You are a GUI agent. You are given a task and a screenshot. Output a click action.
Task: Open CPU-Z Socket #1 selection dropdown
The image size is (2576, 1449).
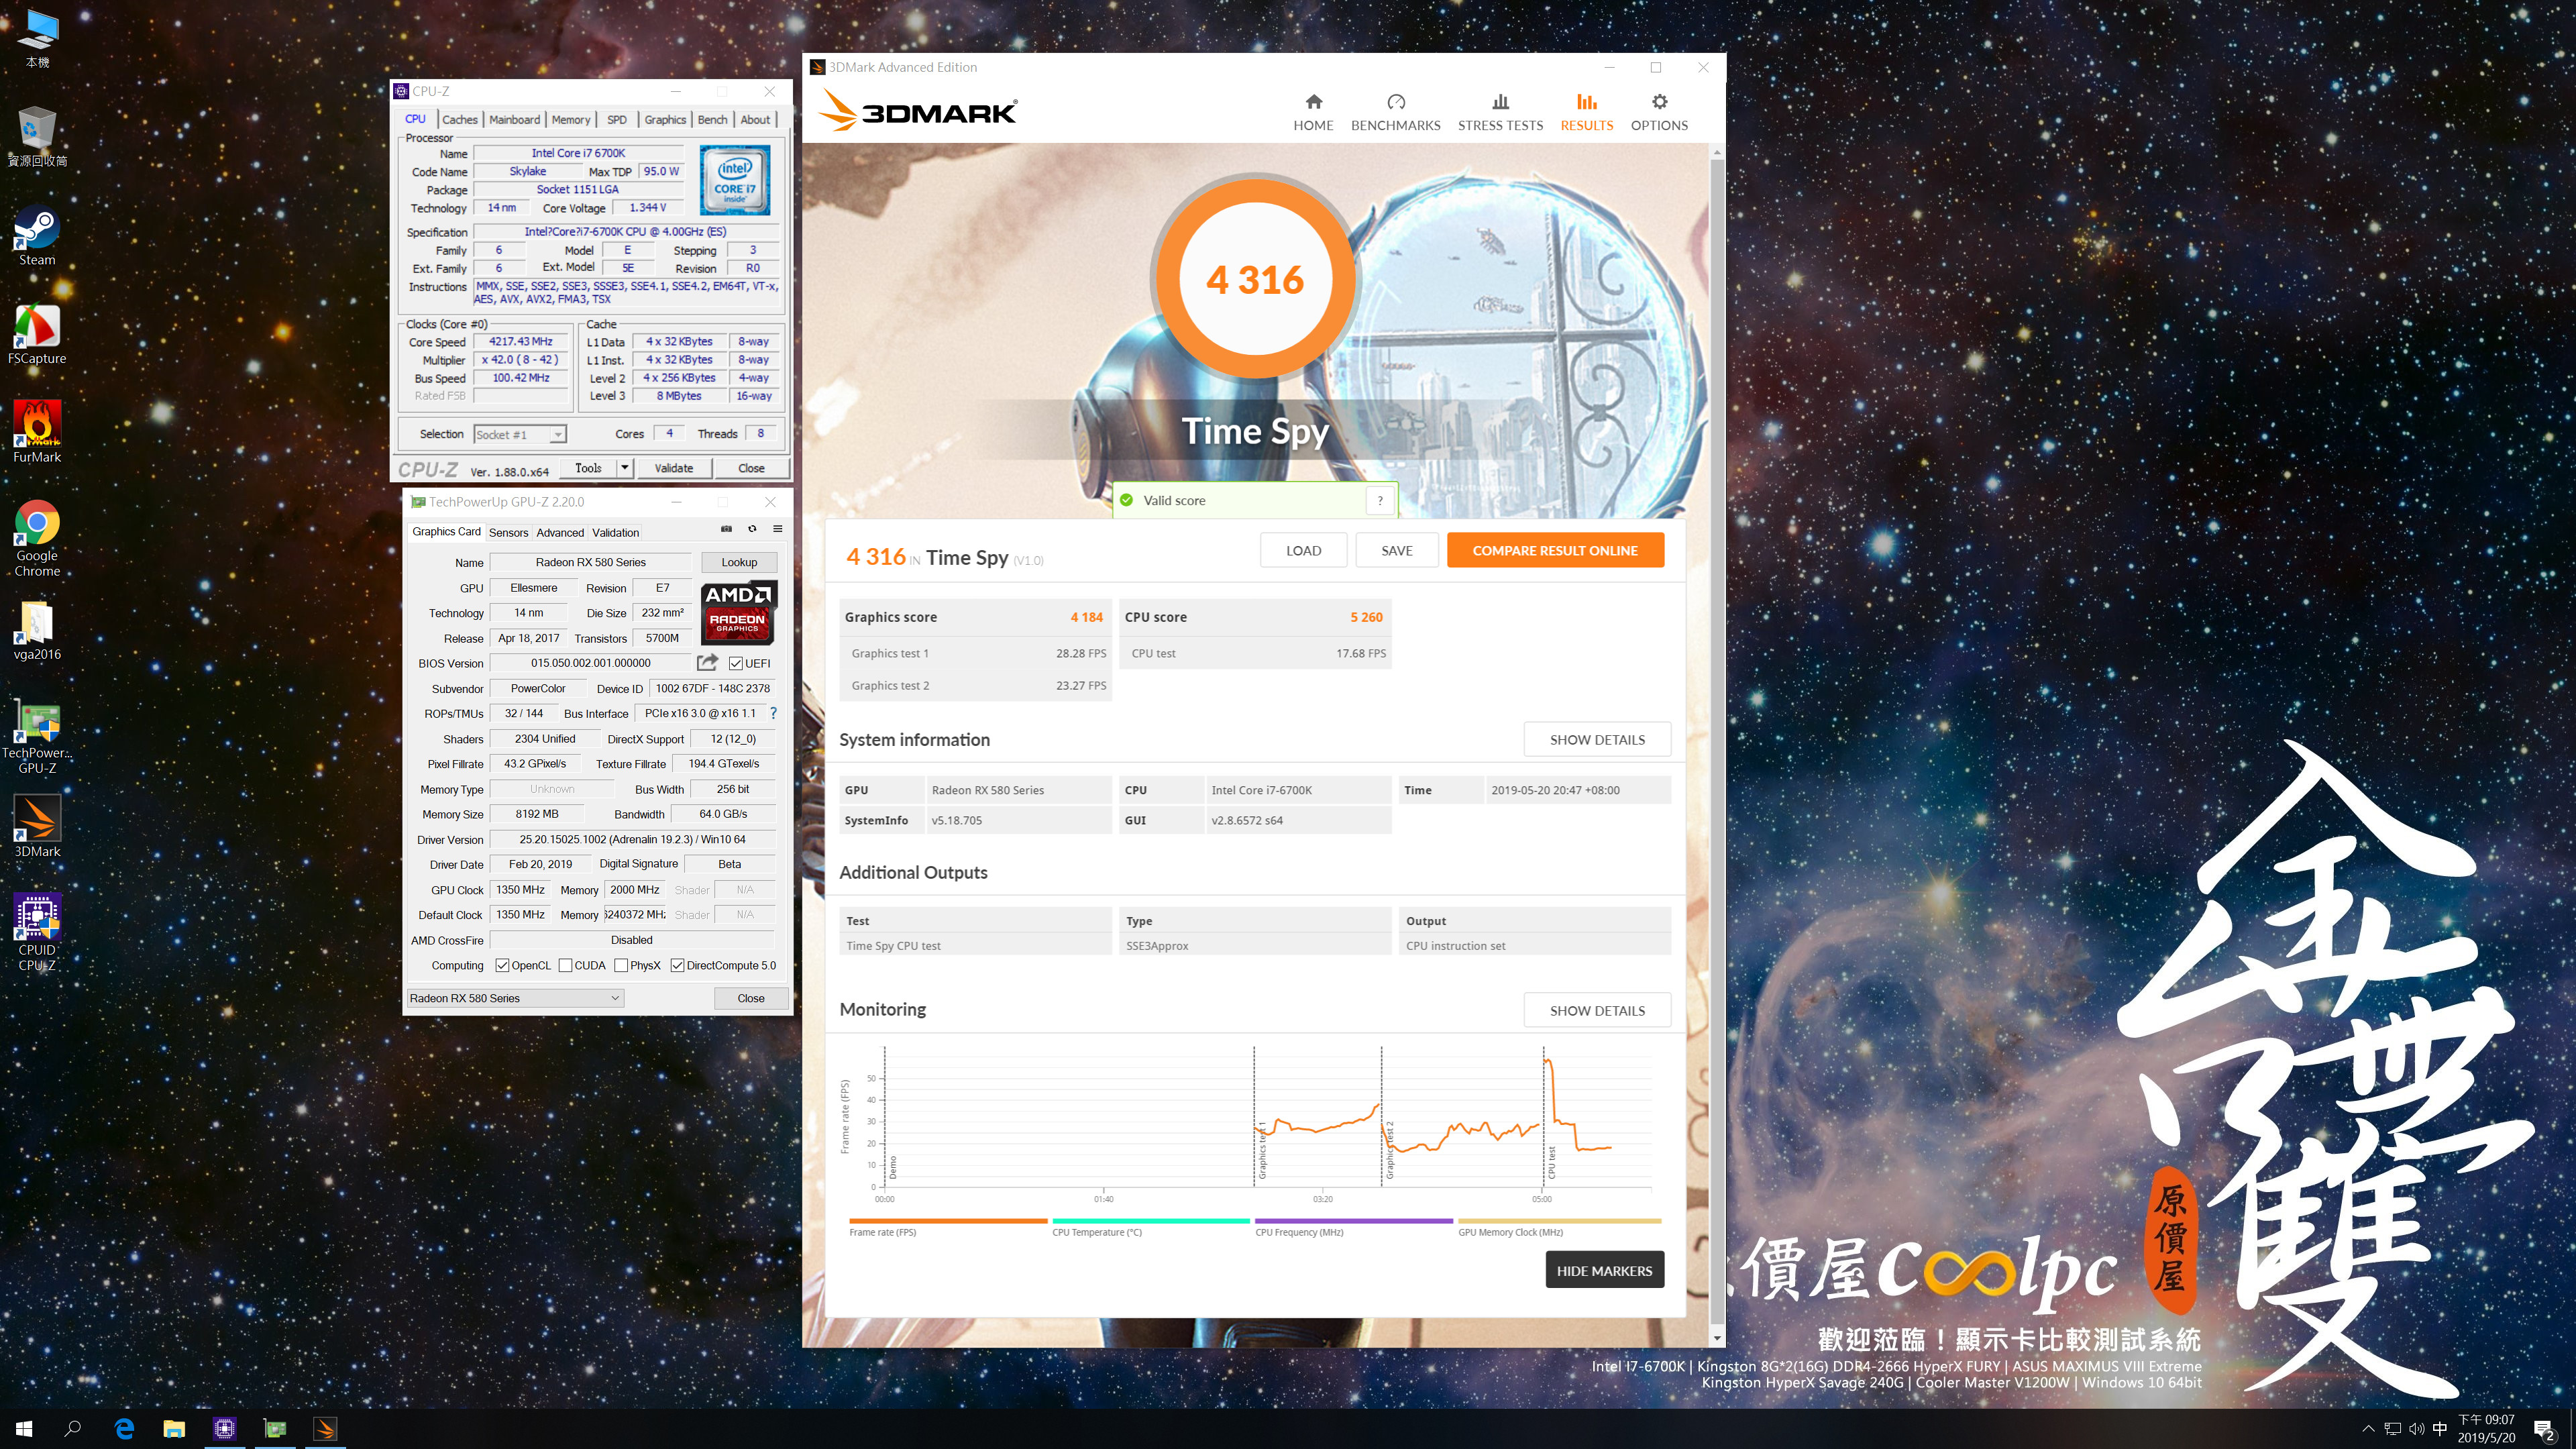click(520, 434)
